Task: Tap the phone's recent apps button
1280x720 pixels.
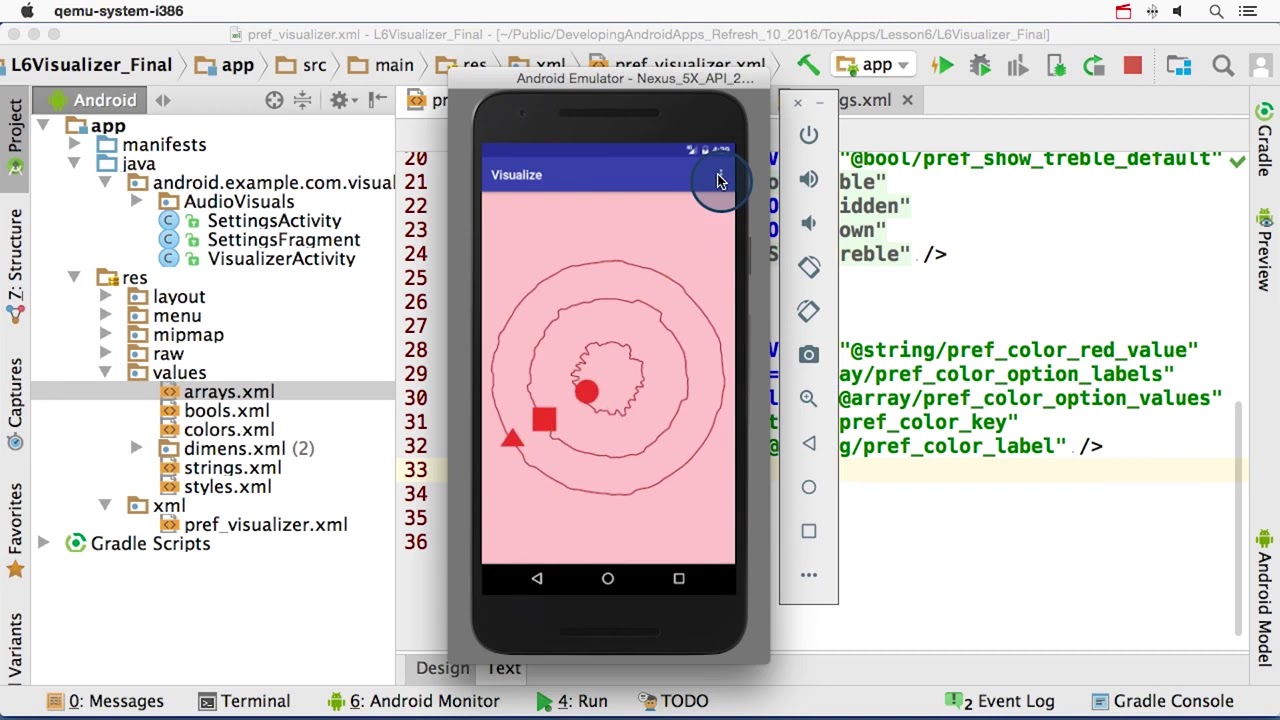Action: pyautogui.click(x=679, y=578)
